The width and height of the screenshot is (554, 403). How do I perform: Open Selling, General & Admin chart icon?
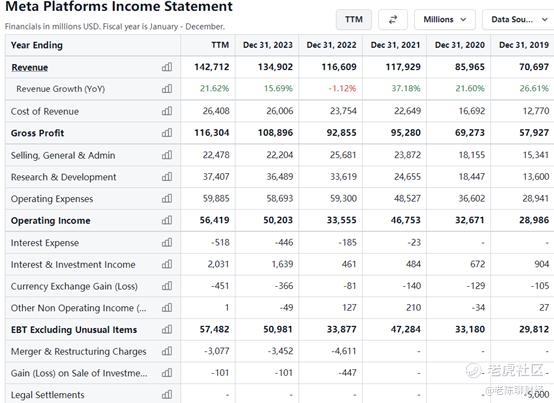(167, 155)
